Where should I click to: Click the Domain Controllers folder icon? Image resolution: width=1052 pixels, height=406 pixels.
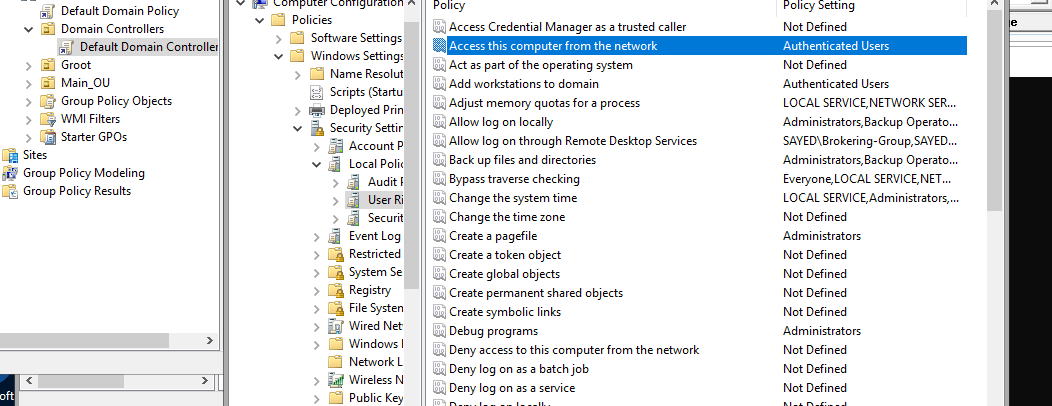tap(48, 29)
